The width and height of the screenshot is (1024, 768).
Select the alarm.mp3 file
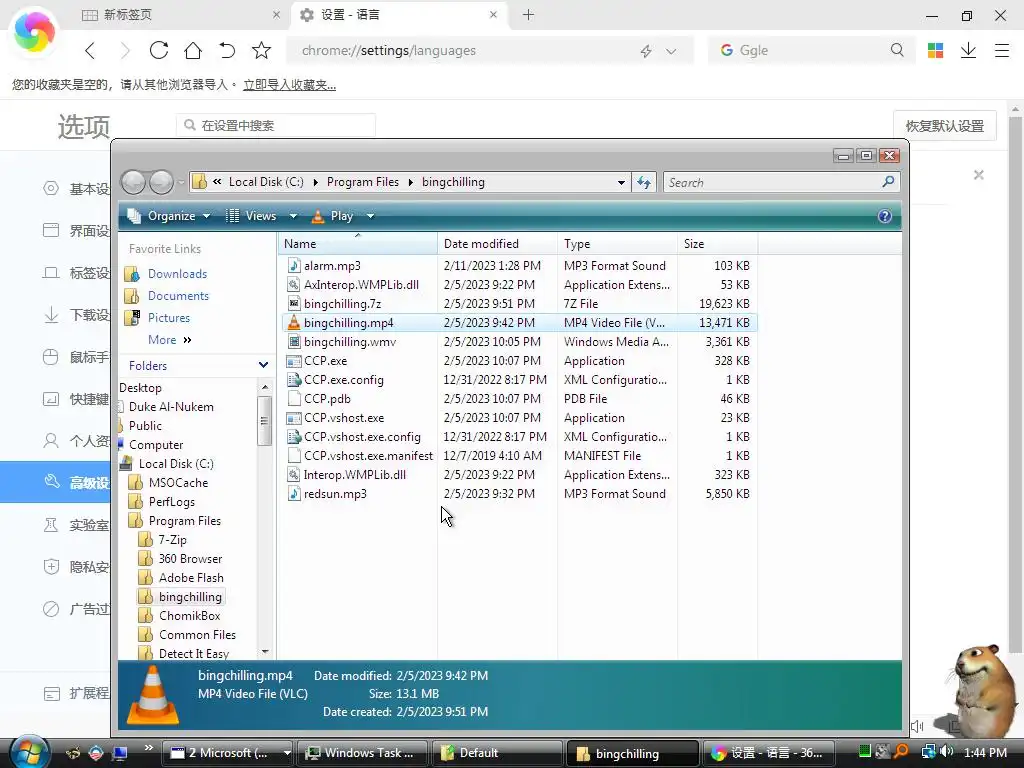click(x=332, y=266)
